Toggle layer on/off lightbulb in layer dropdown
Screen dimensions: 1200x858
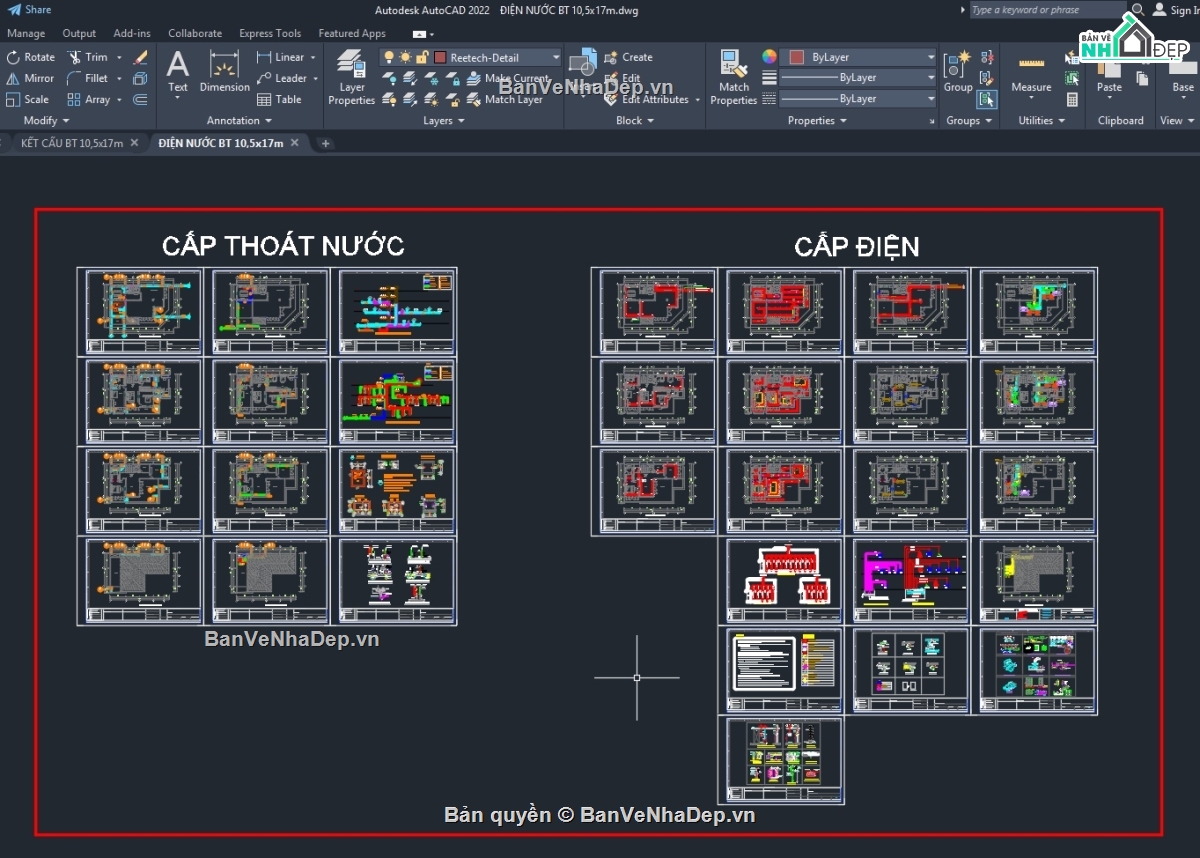389,57
